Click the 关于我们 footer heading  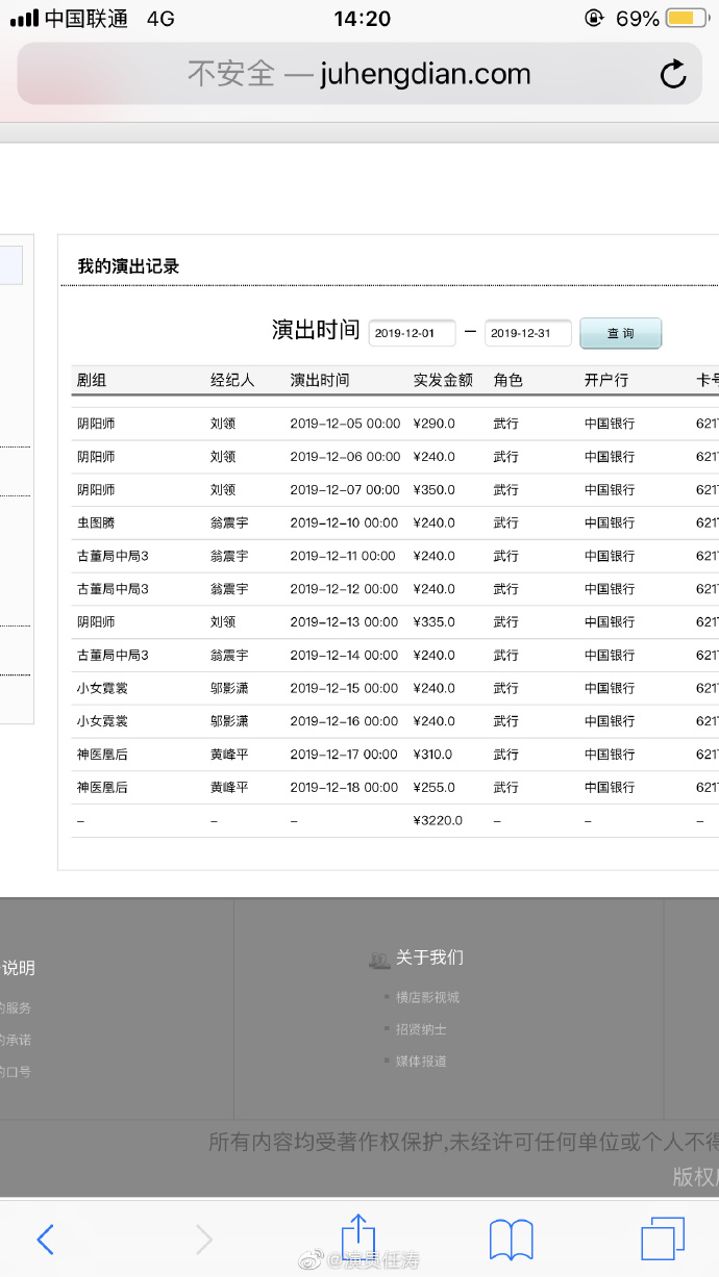(429, 958)
